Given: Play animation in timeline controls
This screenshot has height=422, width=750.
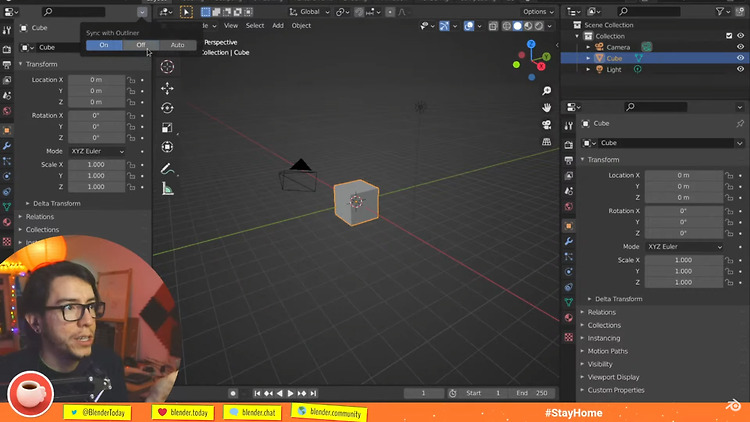Looking at the screenshot, I should 290,393.
